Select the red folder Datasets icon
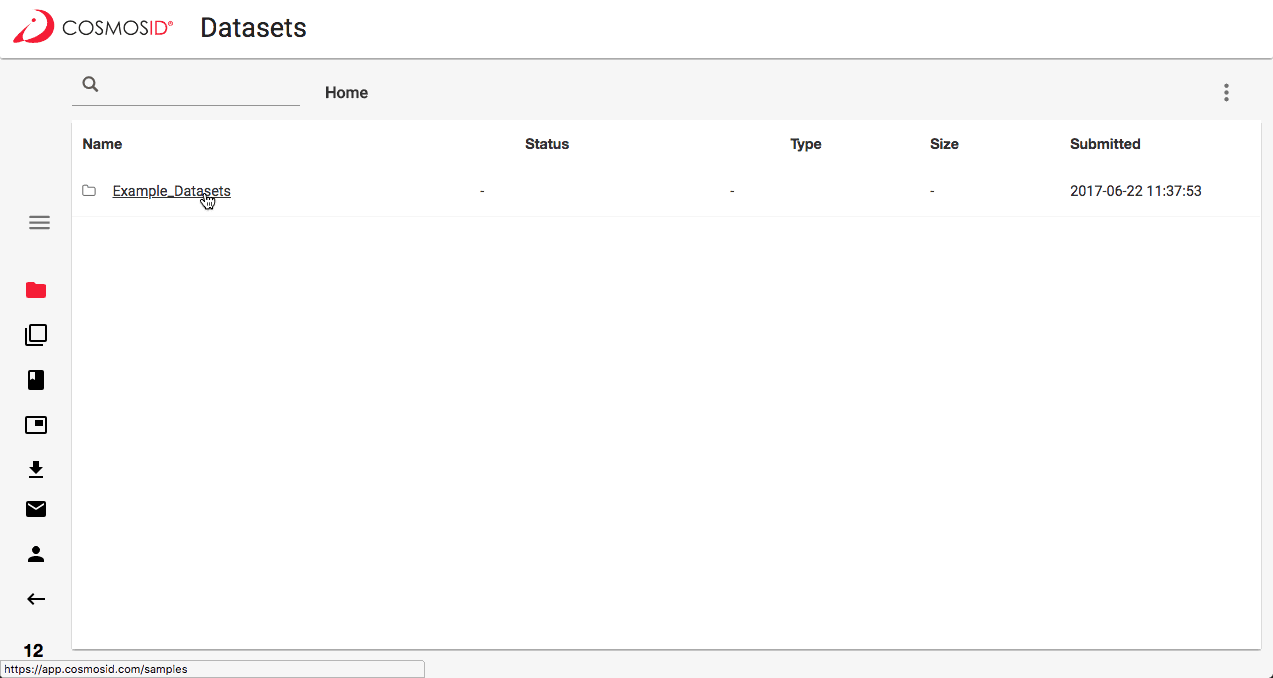 36,290
